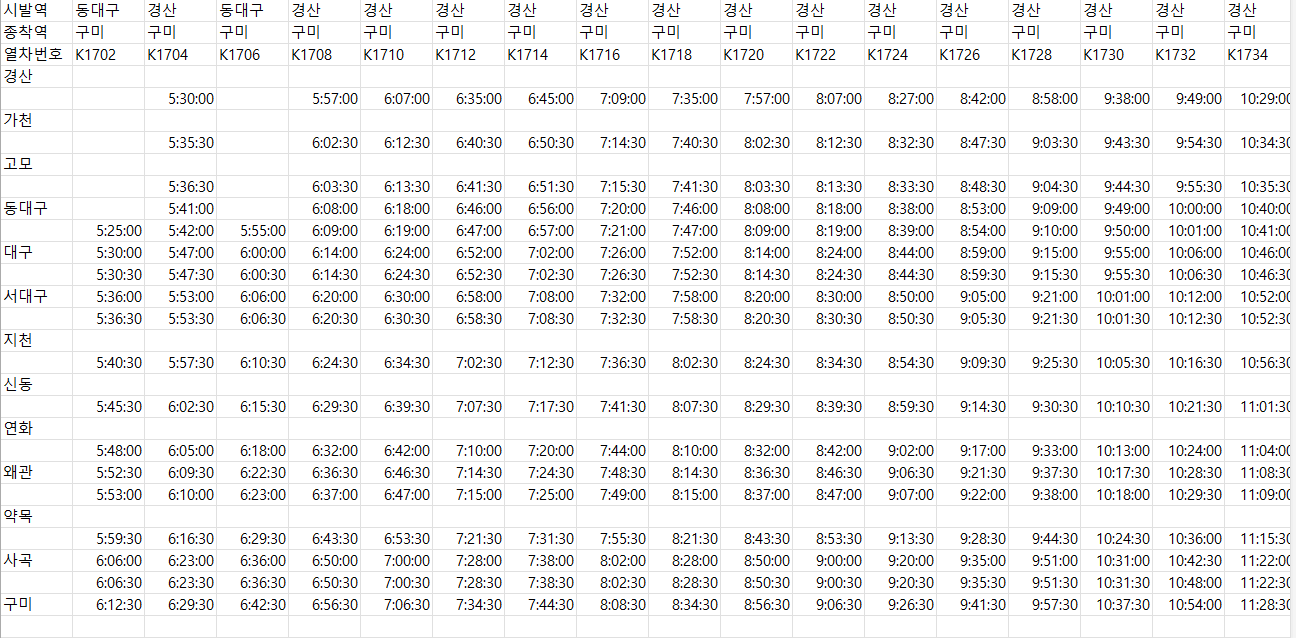
Task: Click train number cell K1718
Action: (685, 55)
